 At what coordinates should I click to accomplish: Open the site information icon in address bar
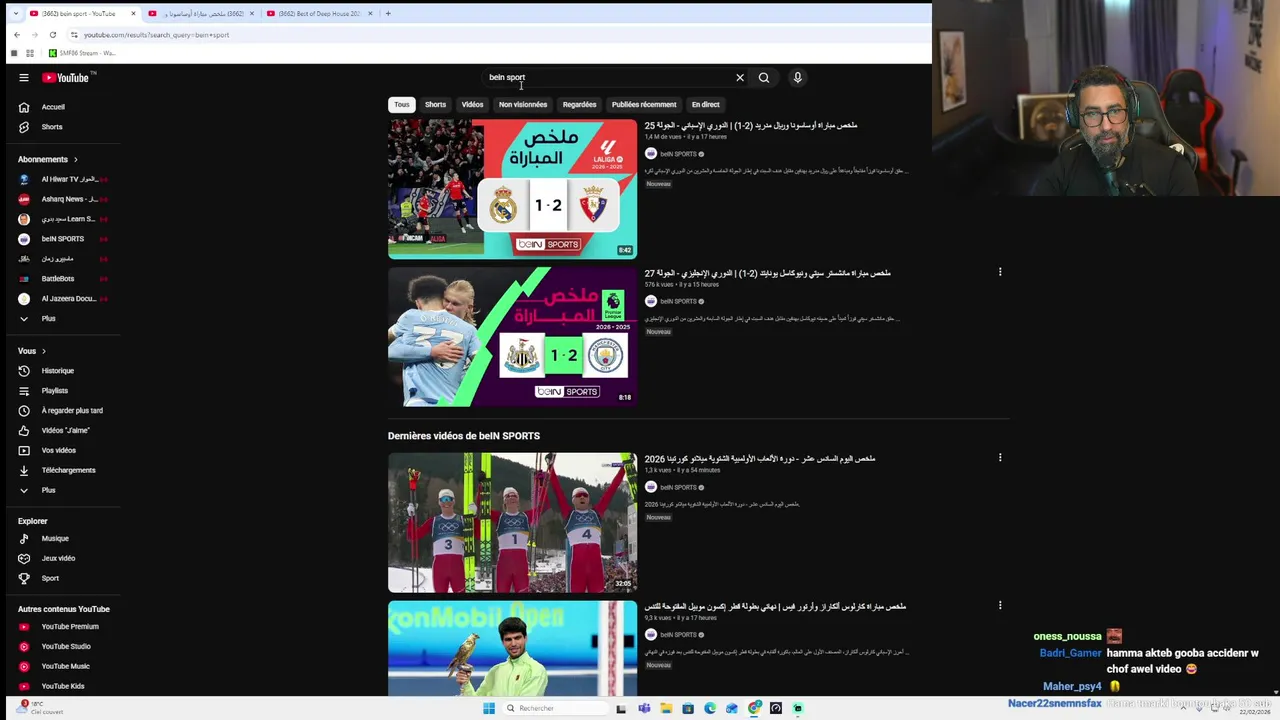[74, 35]
